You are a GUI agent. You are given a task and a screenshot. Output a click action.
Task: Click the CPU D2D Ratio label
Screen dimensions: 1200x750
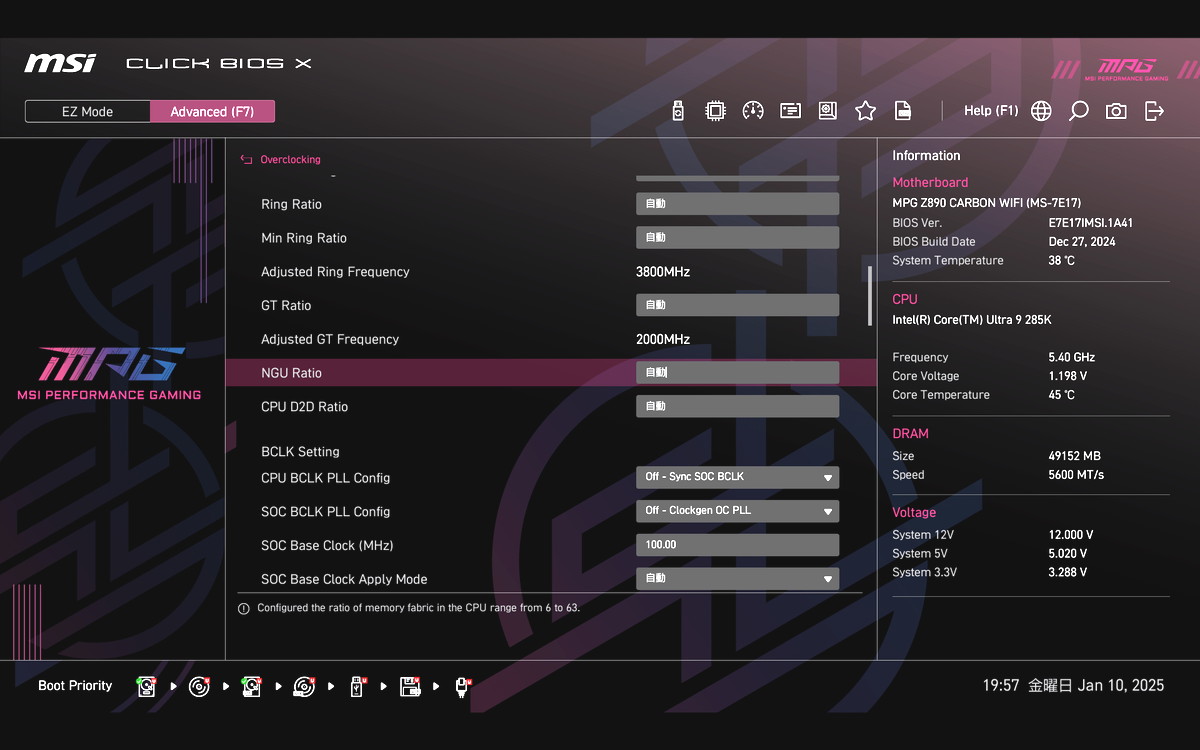pos(304,407)
